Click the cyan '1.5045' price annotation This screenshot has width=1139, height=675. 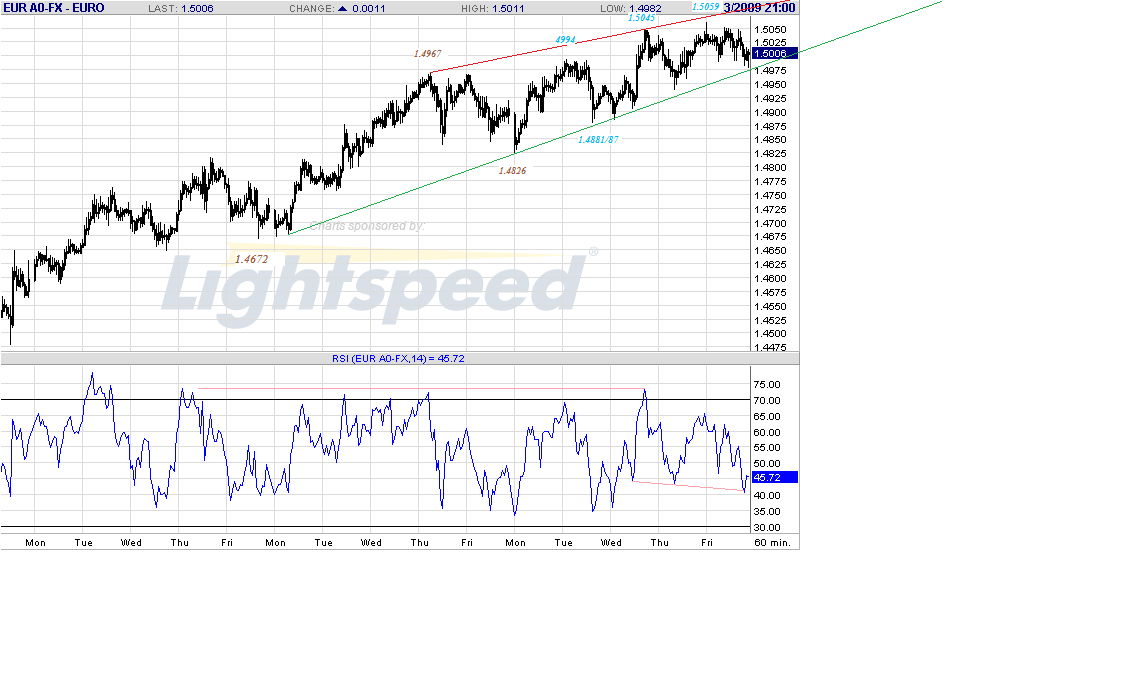(641, 17)
